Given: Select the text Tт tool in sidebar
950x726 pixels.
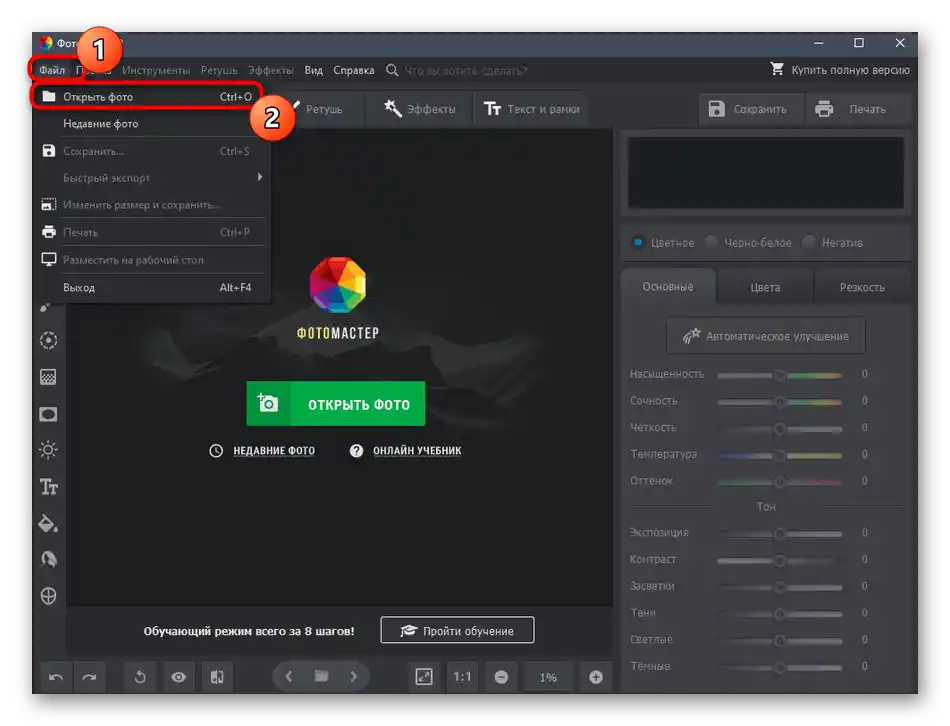Looking at the screenshot, I should click(x=48, y=487).
